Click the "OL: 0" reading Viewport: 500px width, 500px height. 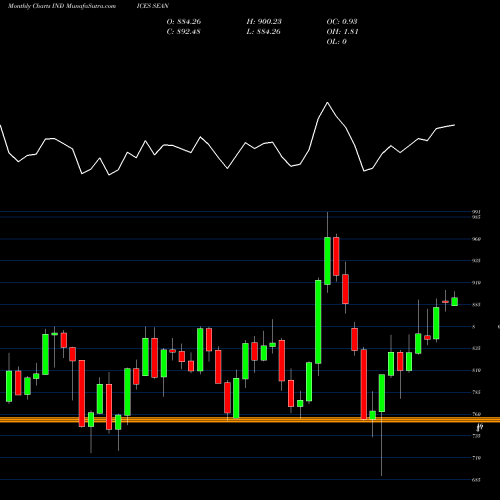point(337,42)
